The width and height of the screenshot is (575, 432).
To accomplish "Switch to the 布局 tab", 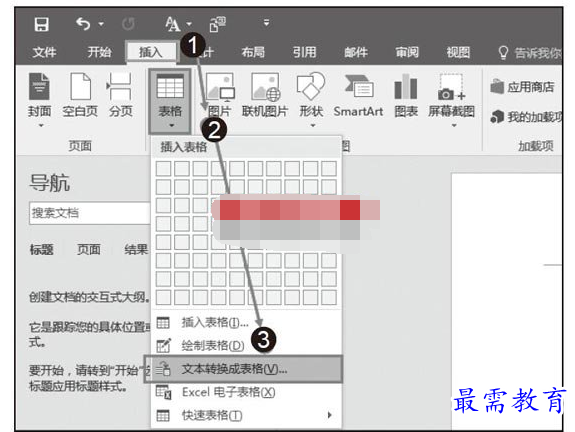I will pos(253,52).
